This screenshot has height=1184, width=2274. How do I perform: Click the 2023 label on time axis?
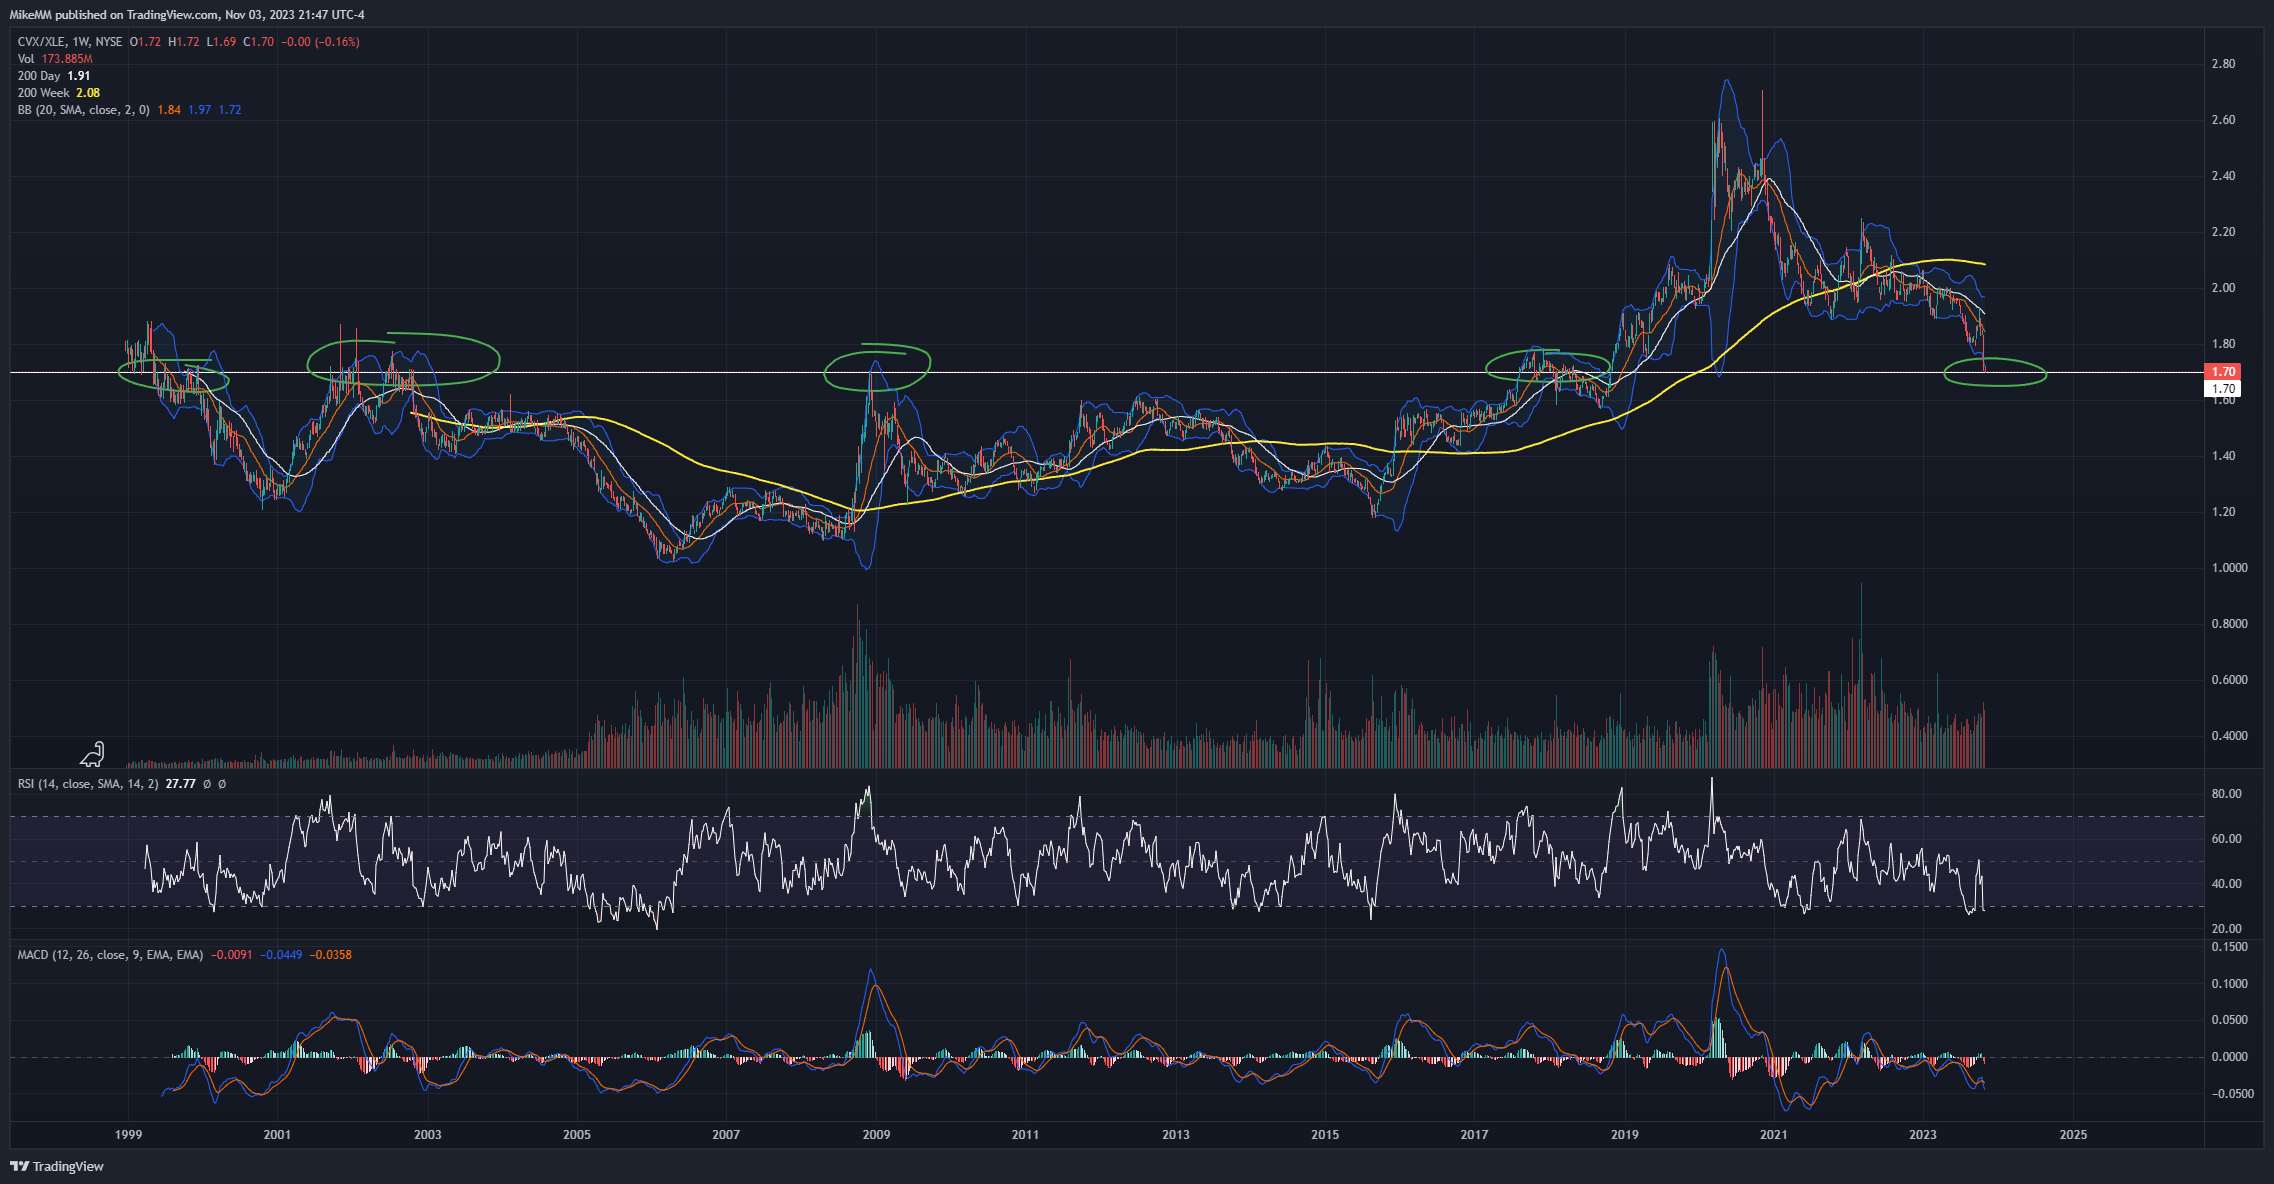[x=1923, y=1135]
